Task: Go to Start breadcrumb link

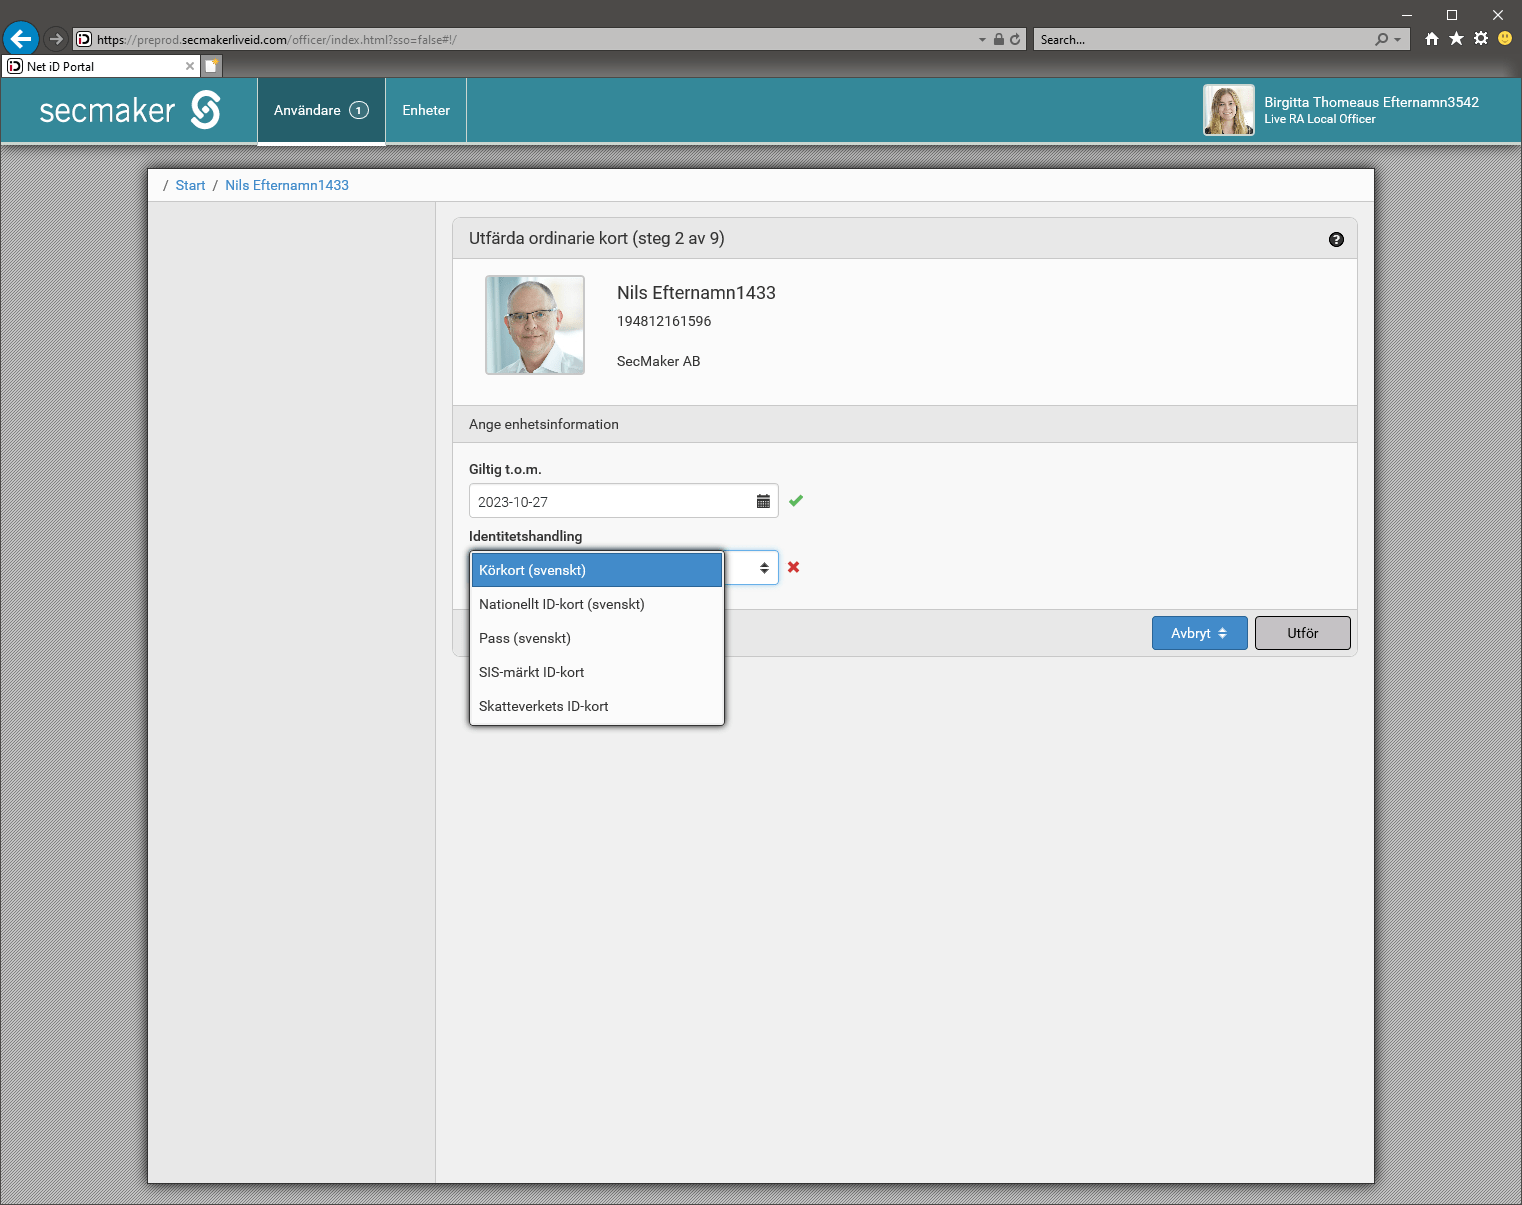Action: (x=190, y=185)
